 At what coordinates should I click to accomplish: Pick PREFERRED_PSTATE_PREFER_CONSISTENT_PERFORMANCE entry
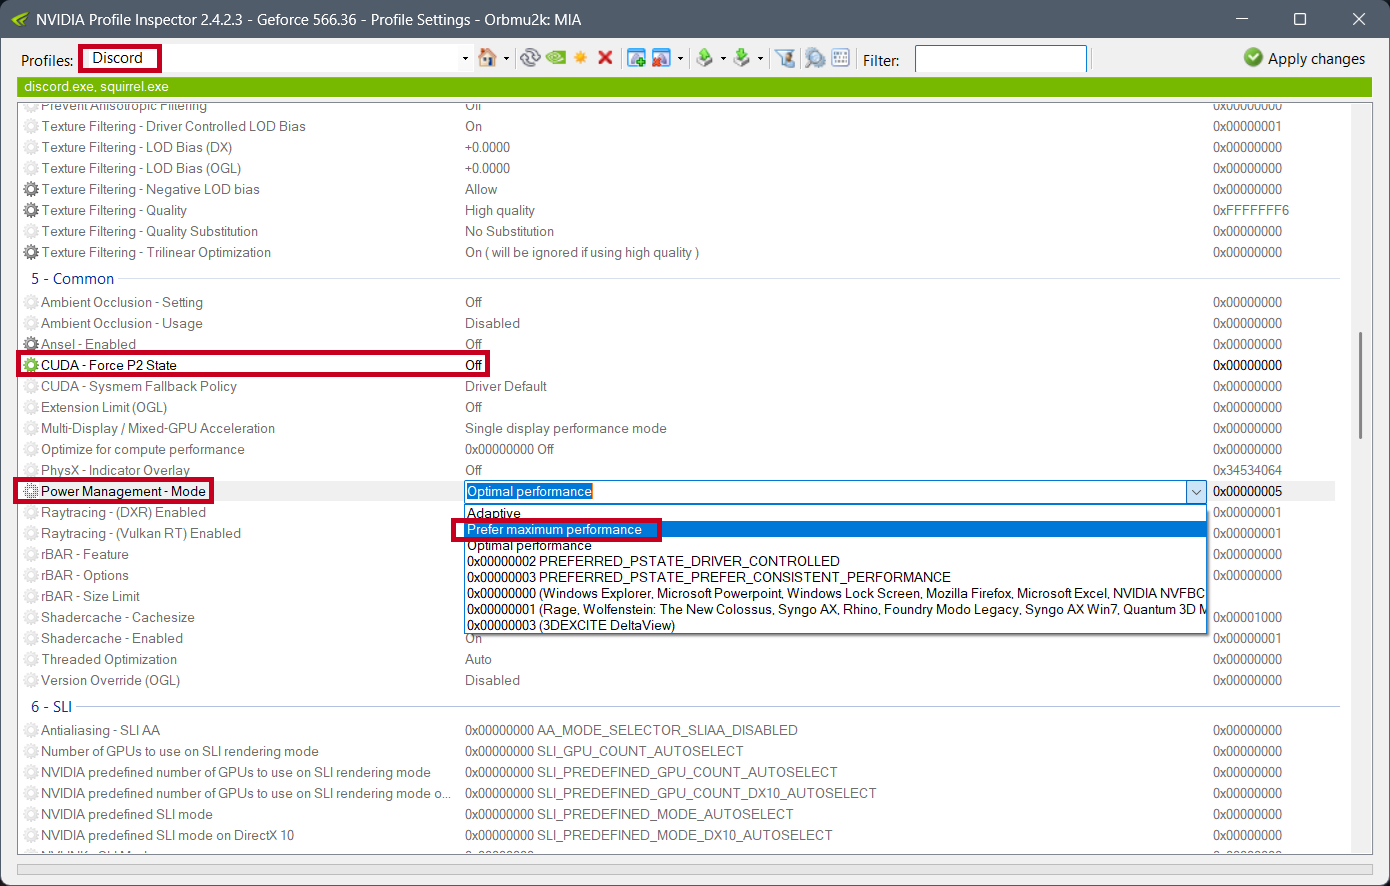click(x=834, y=577)
